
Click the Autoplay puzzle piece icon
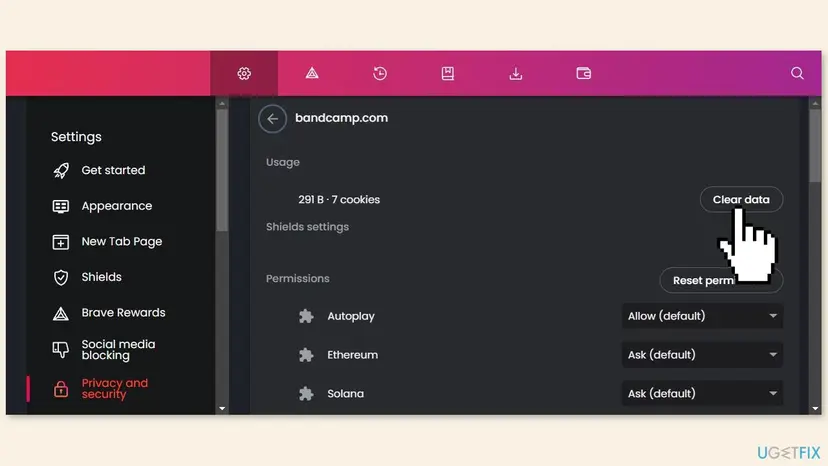pos(306,316)
